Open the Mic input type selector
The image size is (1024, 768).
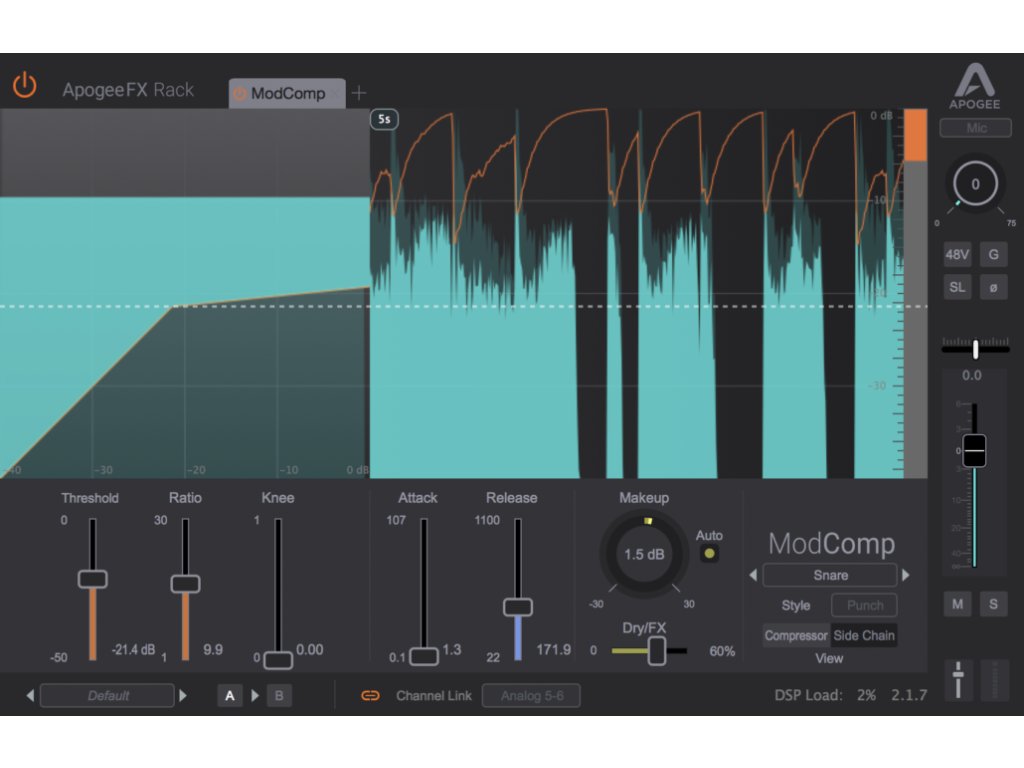tap(975, 128)
